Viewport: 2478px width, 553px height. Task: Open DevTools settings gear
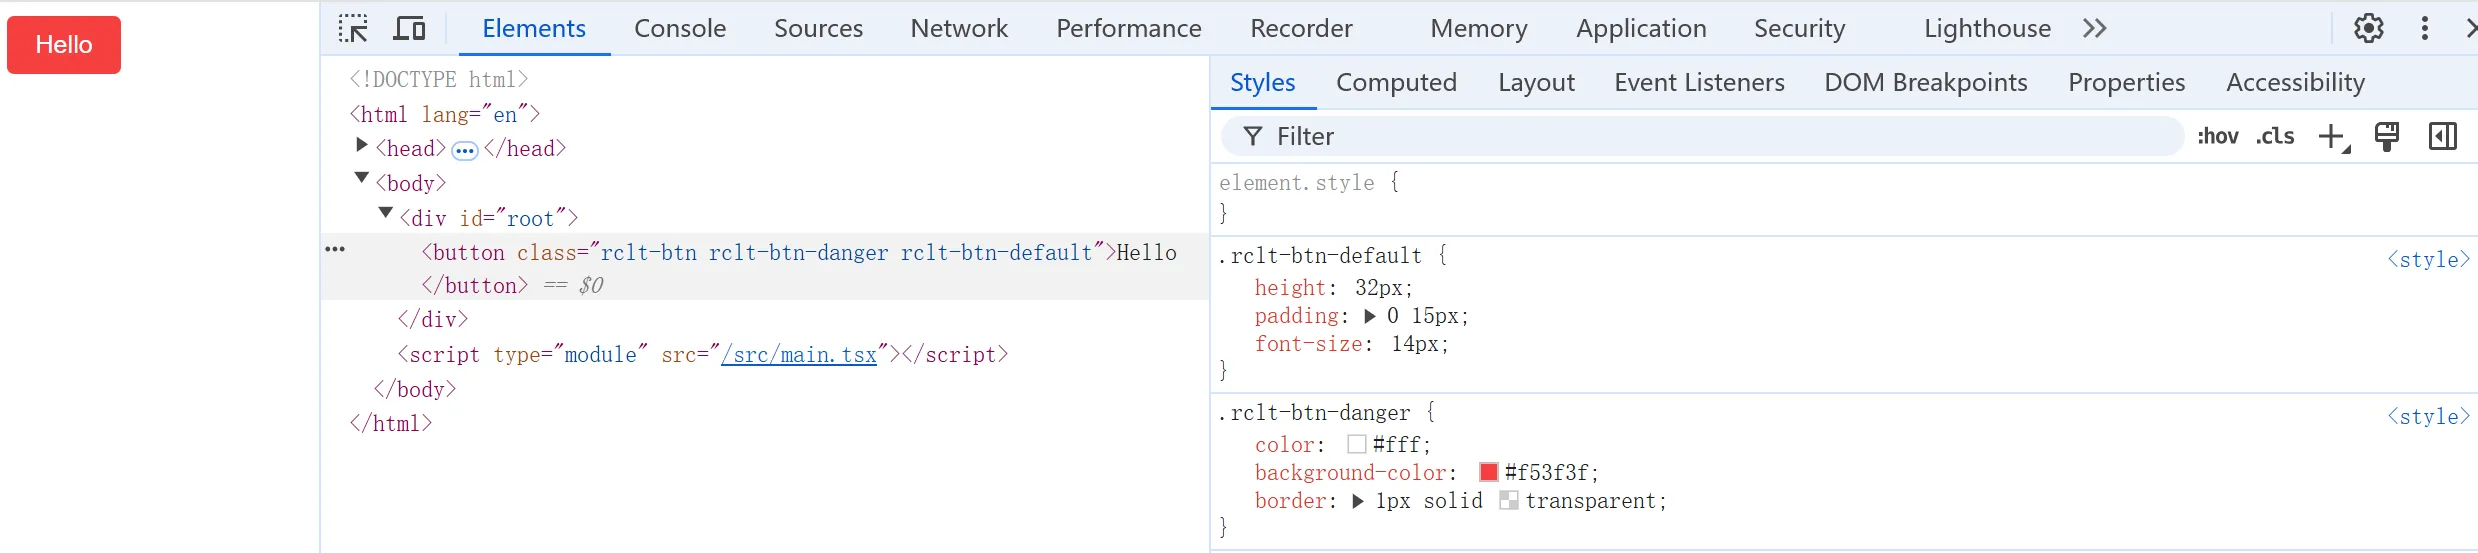pos(2368,28)
